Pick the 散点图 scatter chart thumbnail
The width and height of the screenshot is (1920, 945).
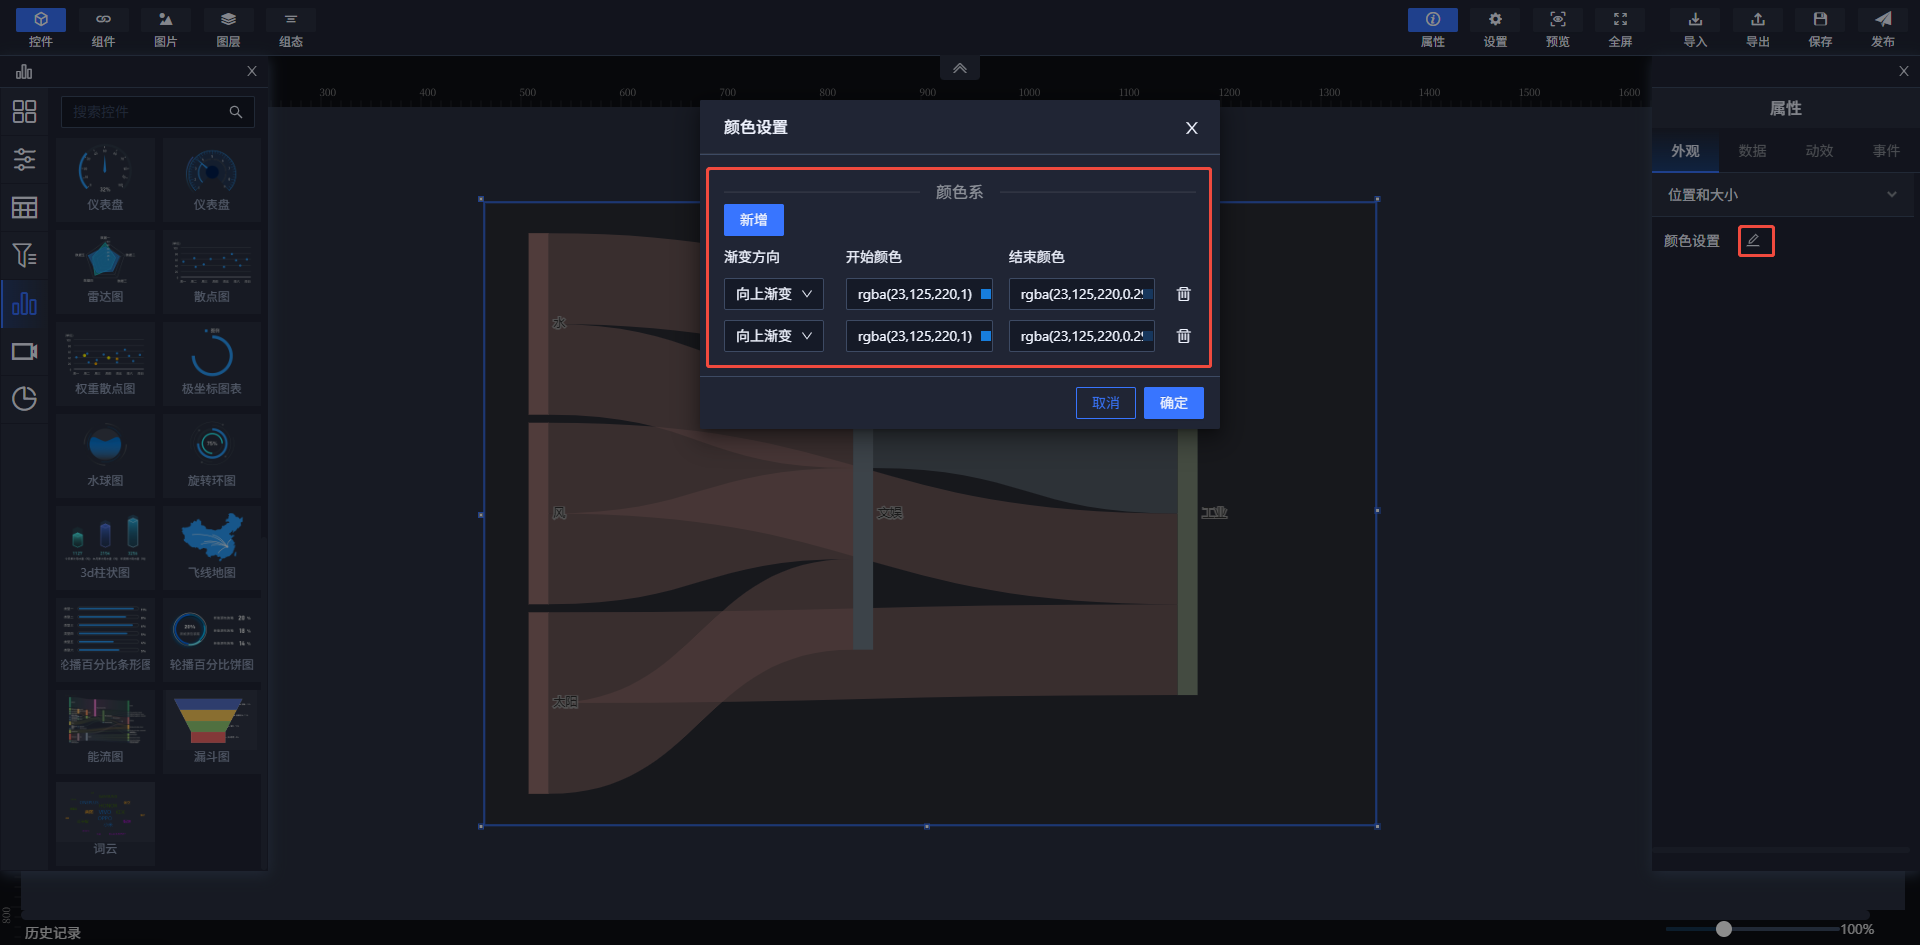pos(212,272)
